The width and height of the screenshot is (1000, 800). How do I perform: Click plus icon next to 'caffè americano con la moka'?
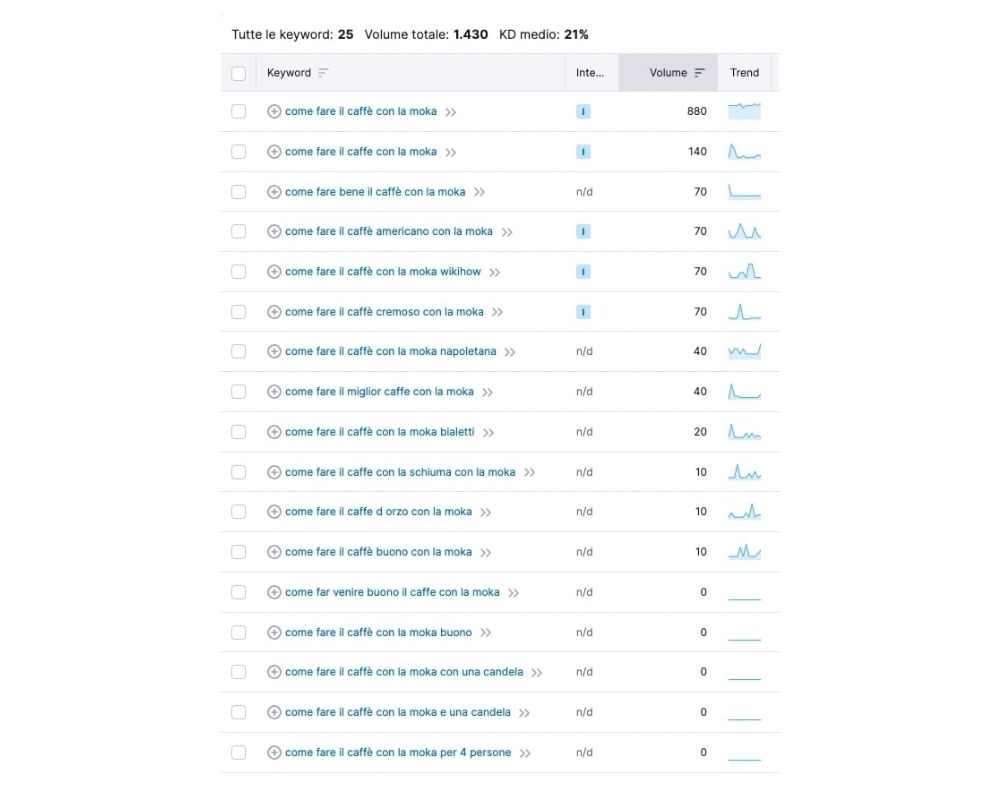pyautogui.click(x=274, y=232)
